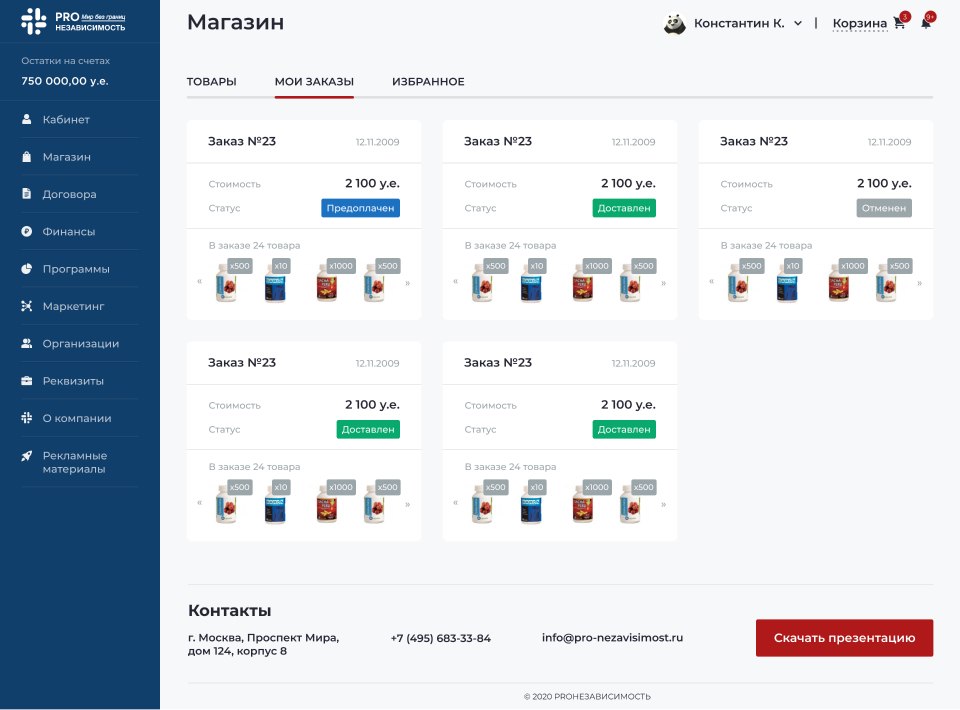
Task: Click the Отменен status badge
Action: click(x=884, y=208)
